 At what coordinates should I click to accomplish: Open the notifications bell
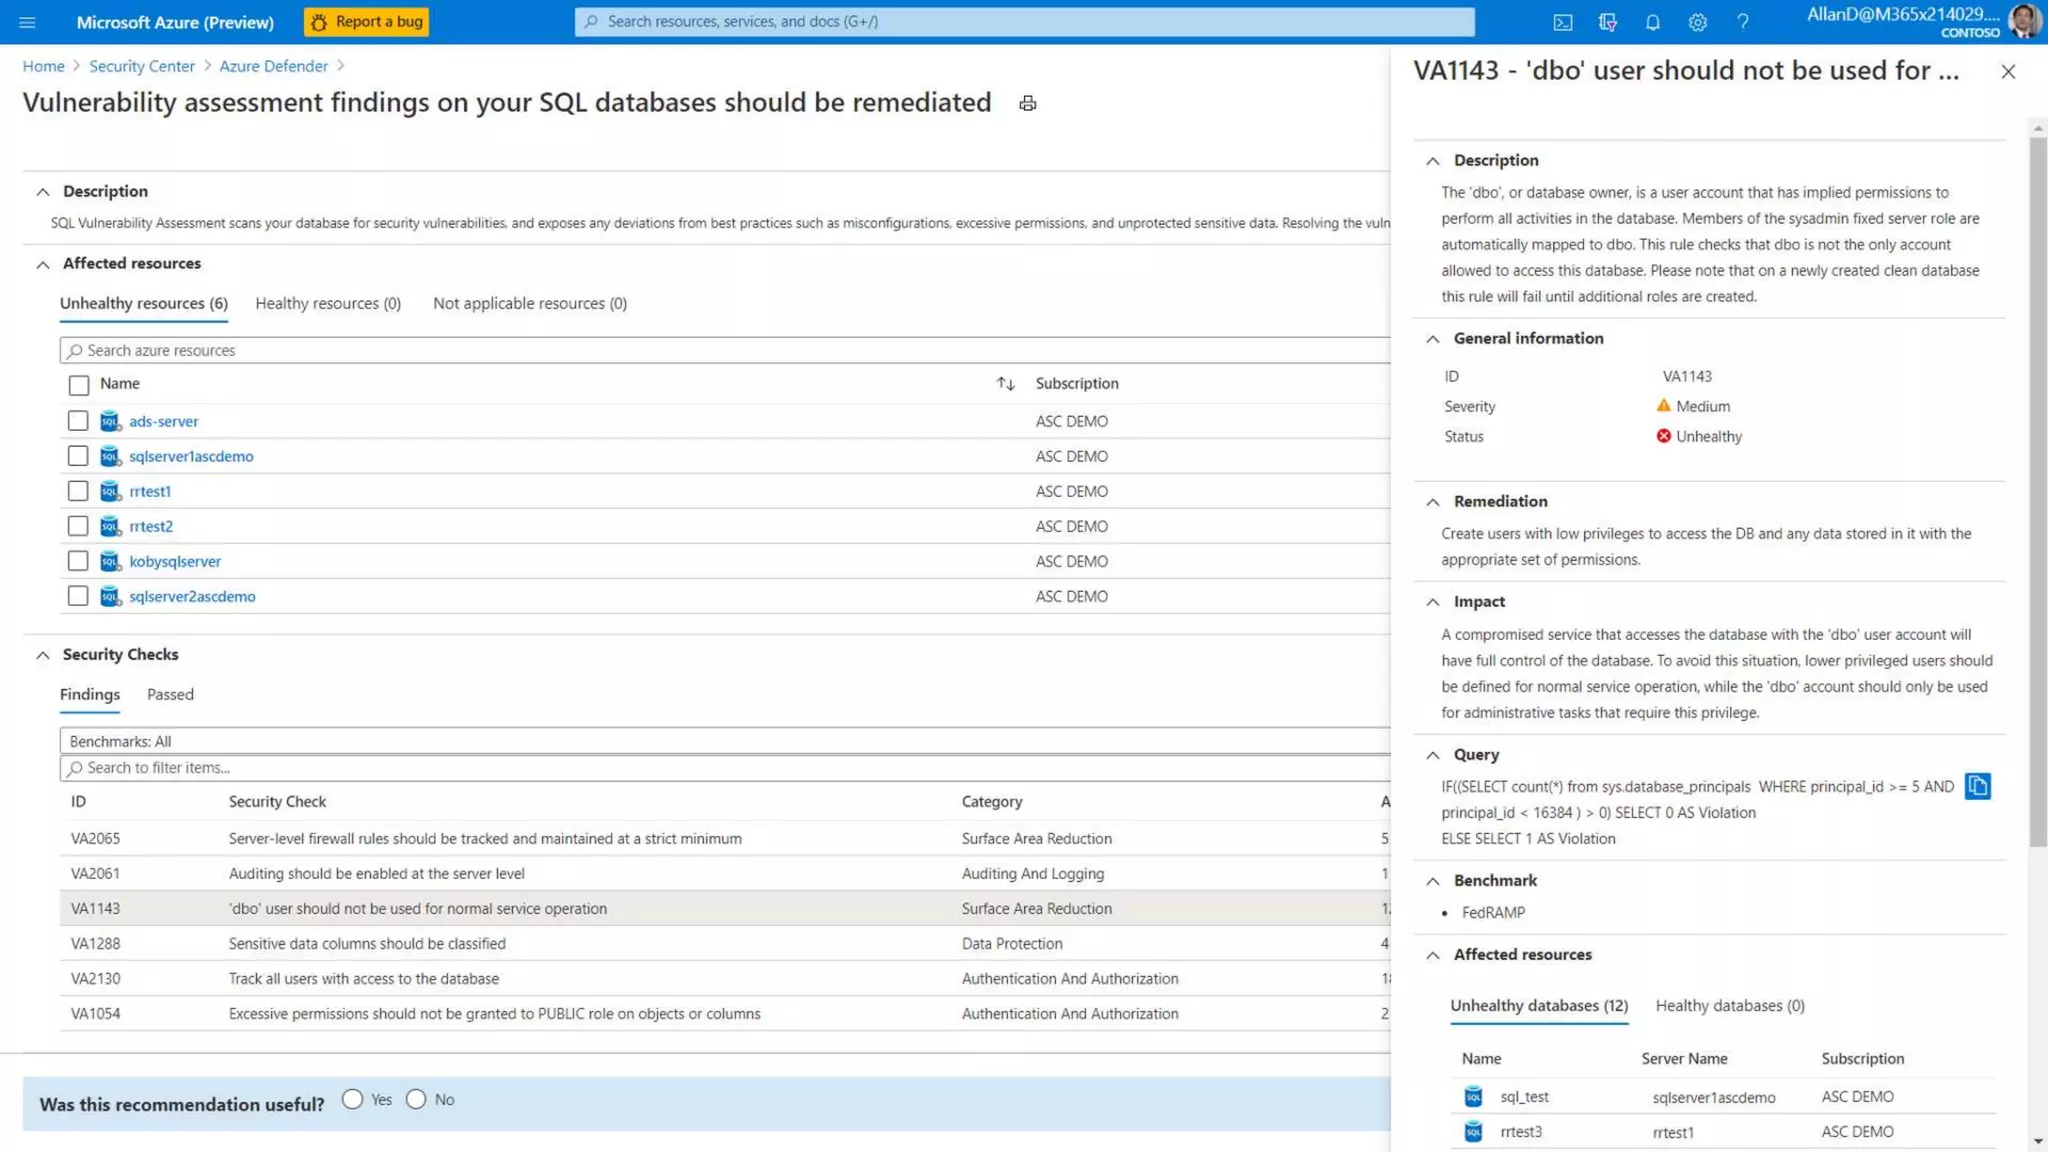click(x=1652, y=22)
